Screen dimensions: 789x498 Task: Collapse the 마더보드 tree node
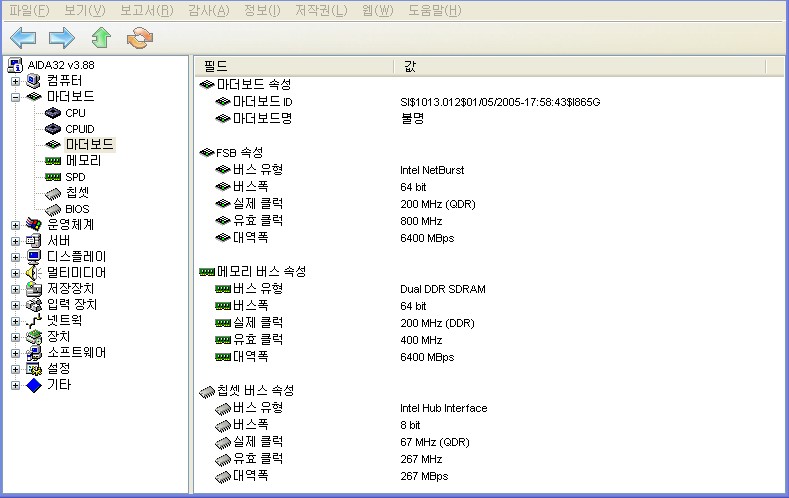pos(16,97)
